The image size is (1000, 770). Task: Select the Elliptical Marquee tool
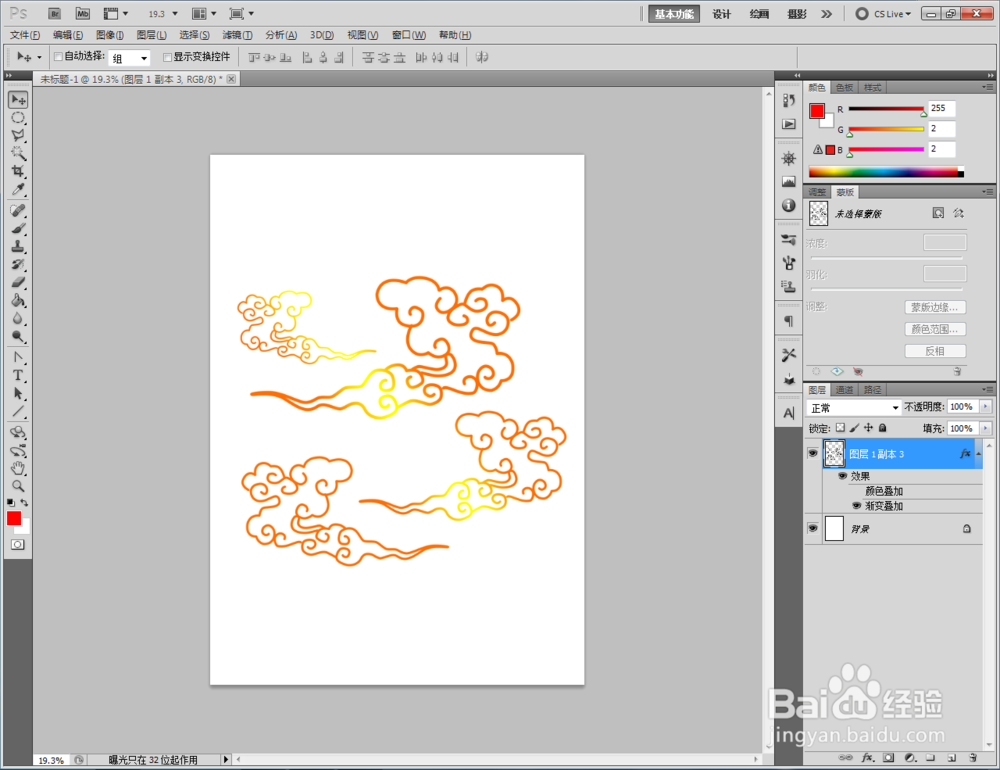18,118
